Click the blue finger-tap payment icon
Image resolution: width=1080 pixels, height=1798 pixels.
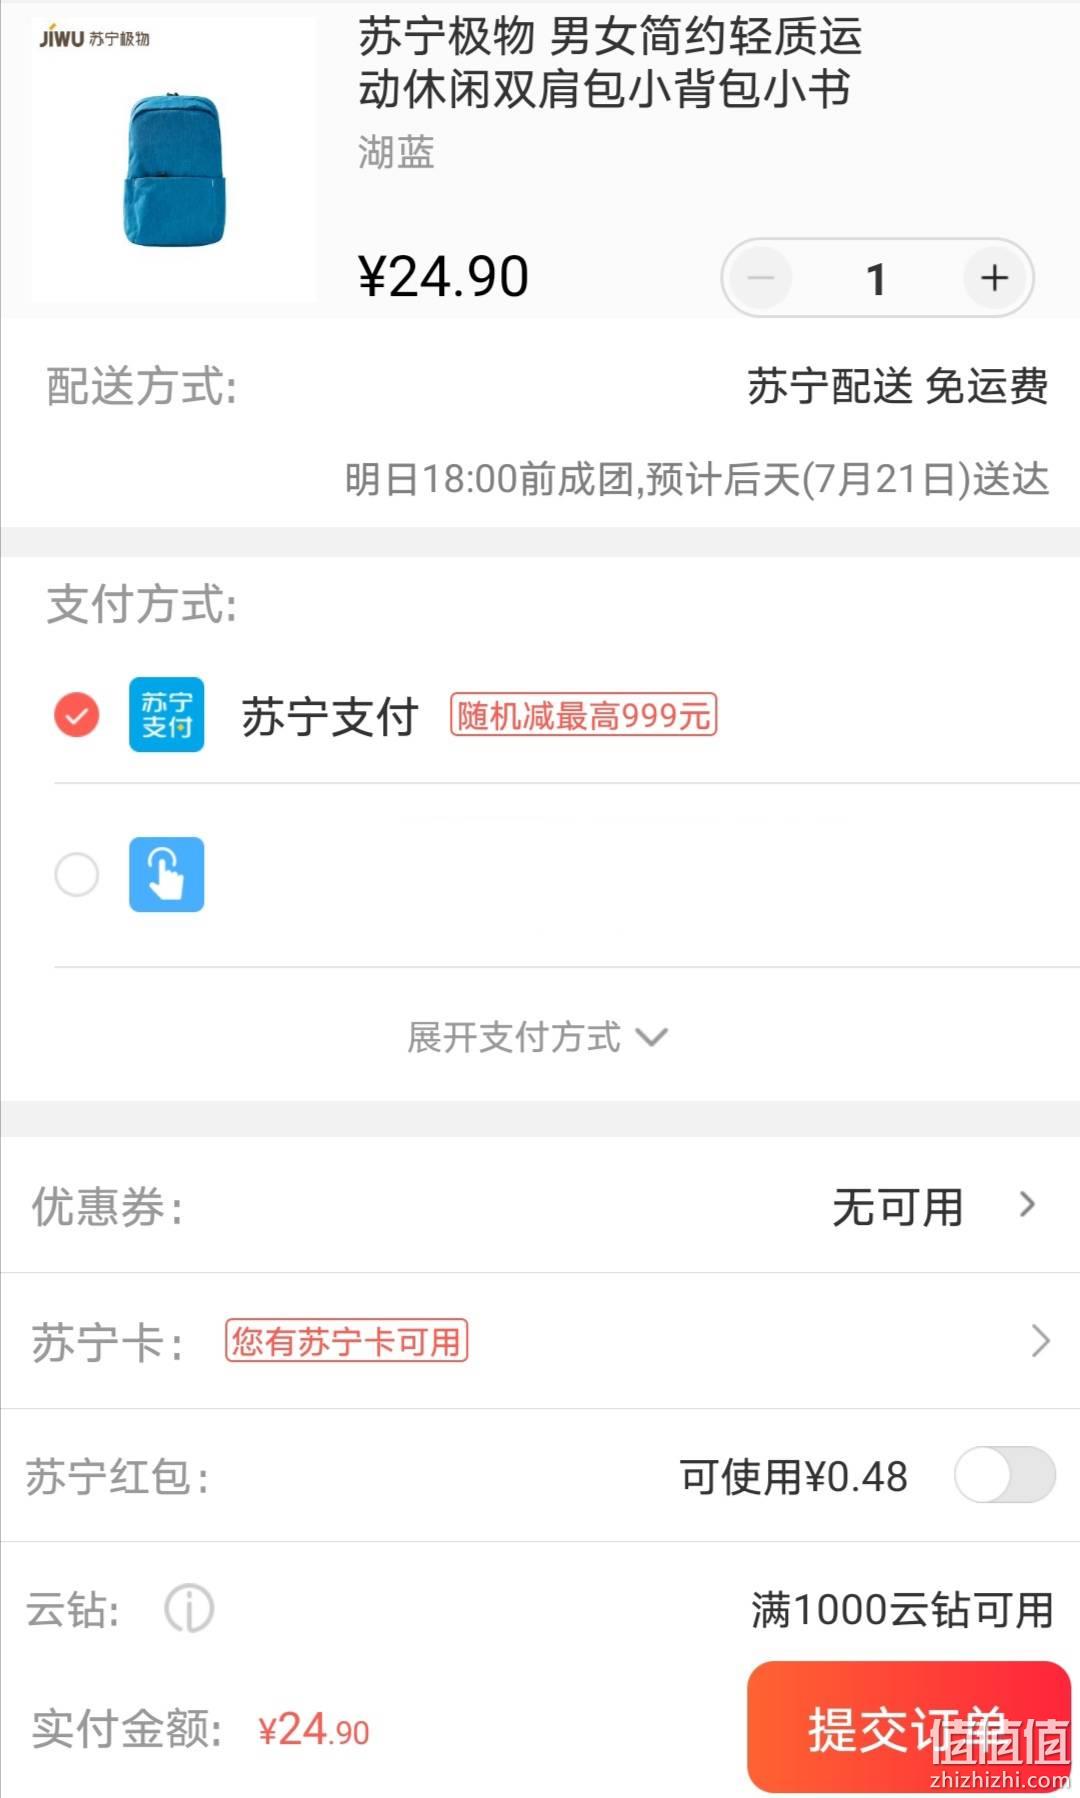pos(167,874)
